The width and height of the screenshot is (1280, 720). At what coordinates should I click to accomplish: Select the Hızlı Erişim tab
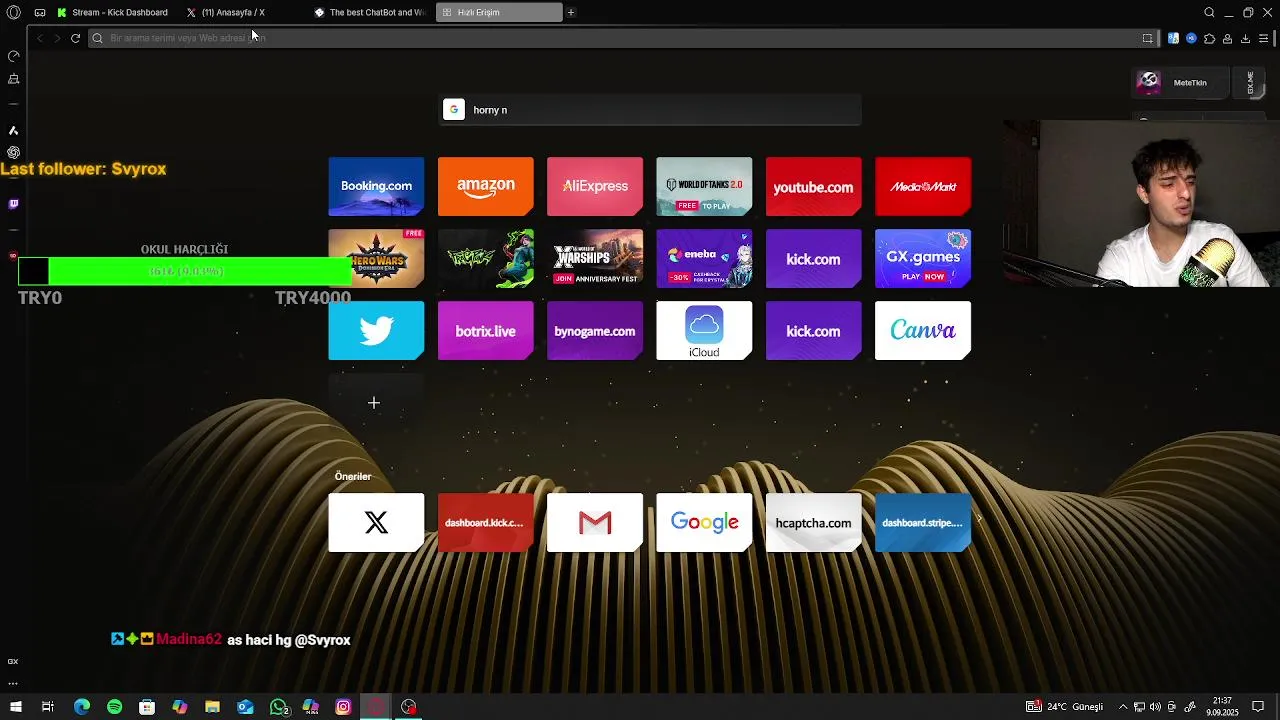(x=499, y=12)
